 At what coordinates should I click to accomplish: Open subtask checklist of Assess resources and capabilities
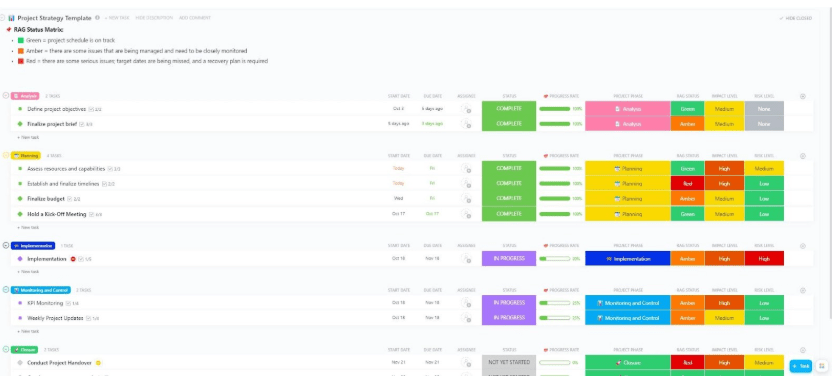coord(114,169)
